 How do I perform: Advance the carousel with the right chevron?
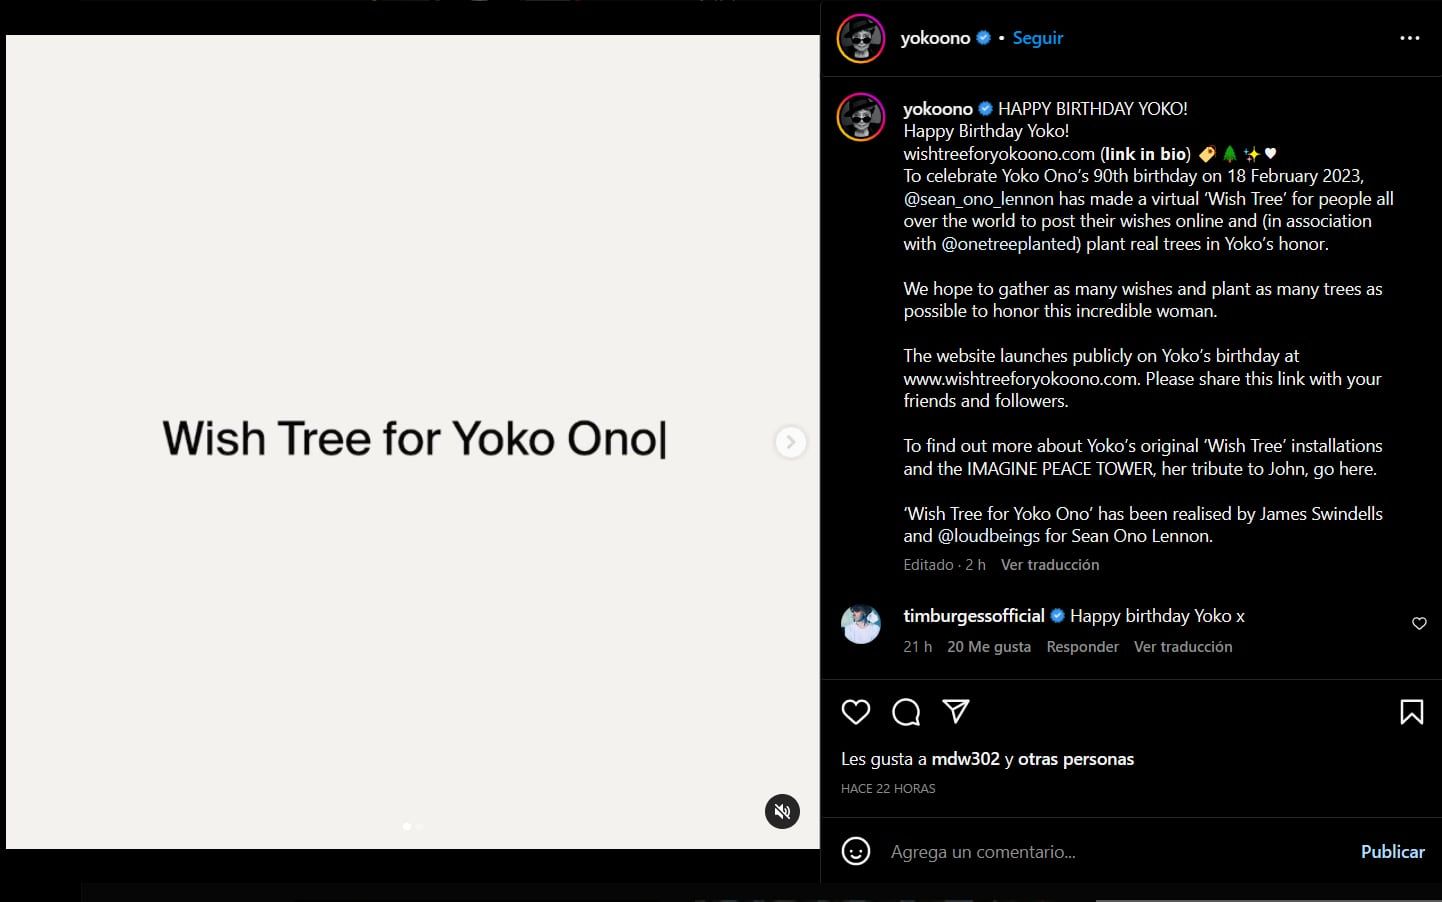tap(791, 442)
